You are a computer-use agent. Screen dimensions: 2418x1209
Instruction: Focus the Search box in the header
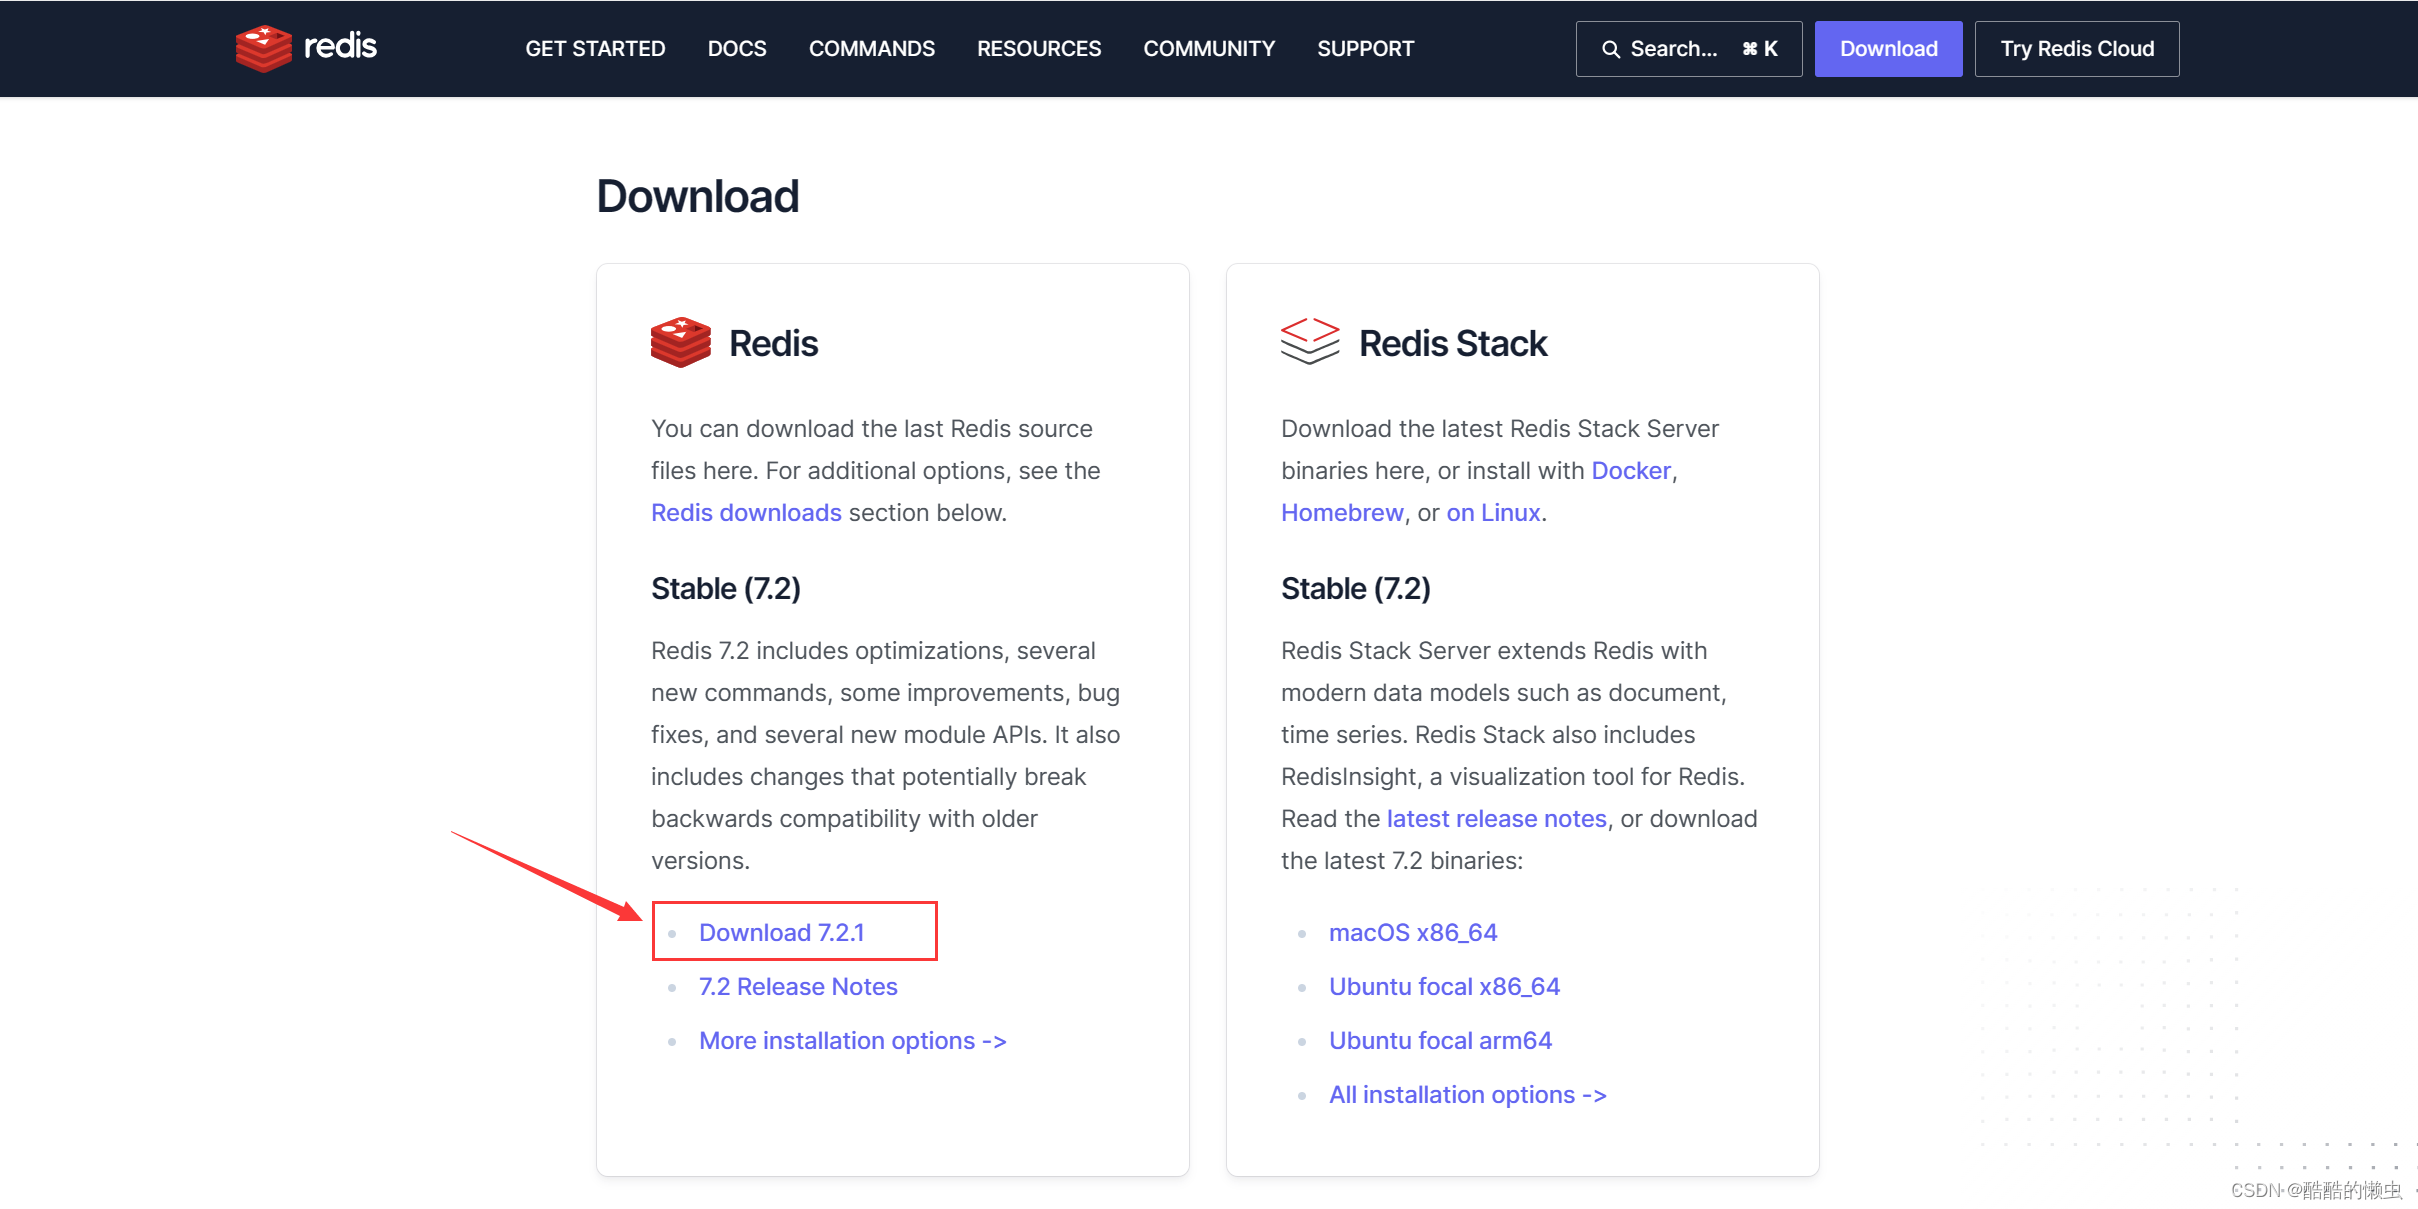tap(1688, 49)
